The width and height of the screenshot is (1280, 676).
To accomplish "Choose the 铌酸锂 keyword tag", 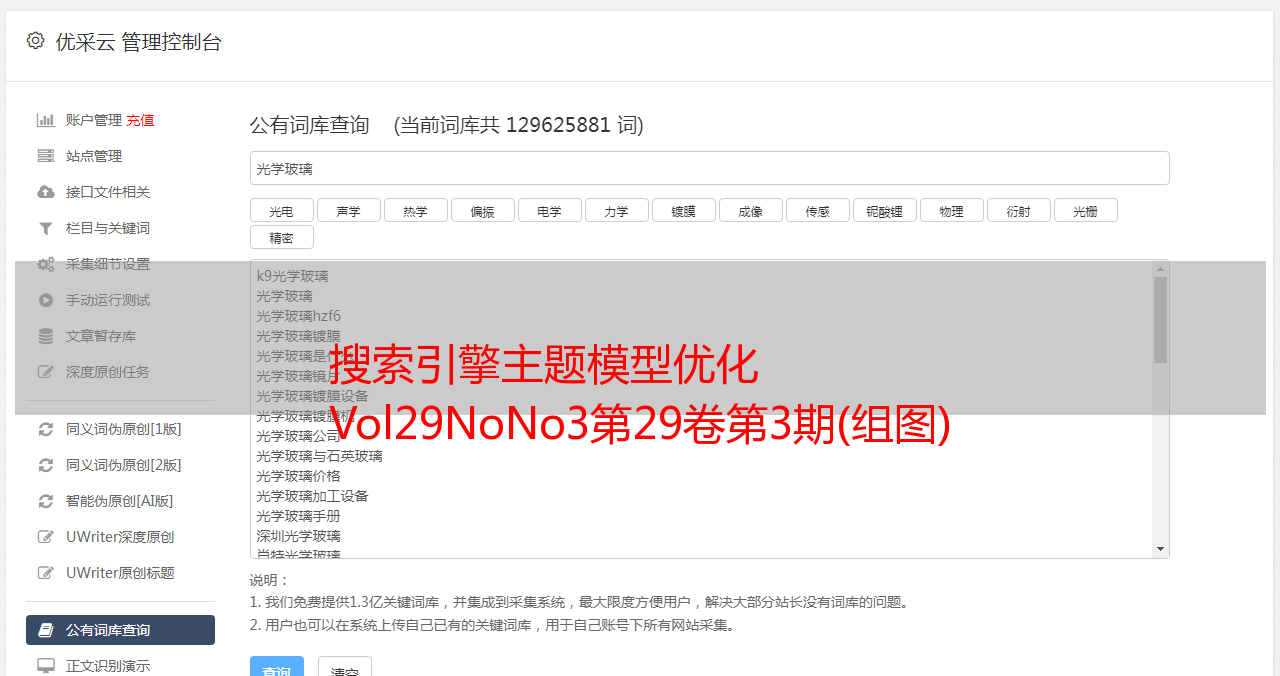I will tap(885, 210).
